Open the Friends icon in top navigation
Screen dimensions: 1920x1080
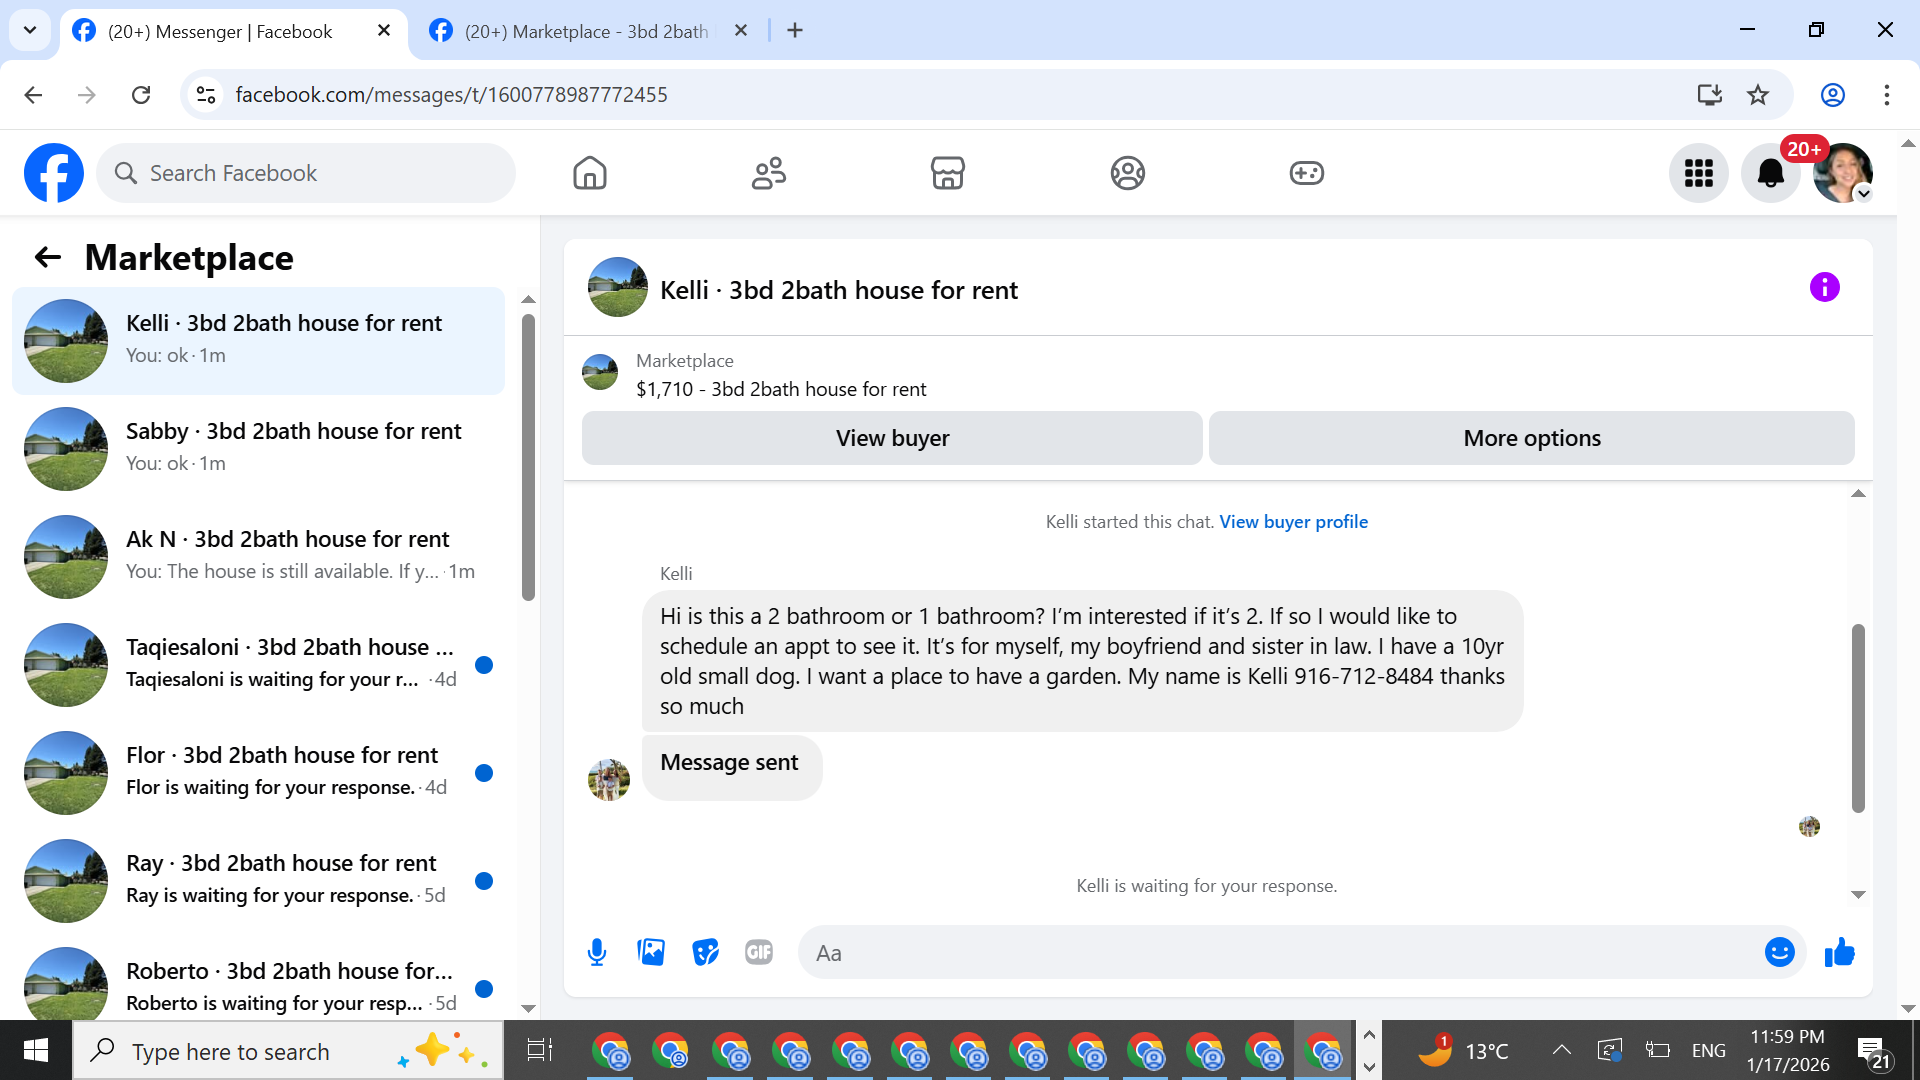click(x=768, y=173)
